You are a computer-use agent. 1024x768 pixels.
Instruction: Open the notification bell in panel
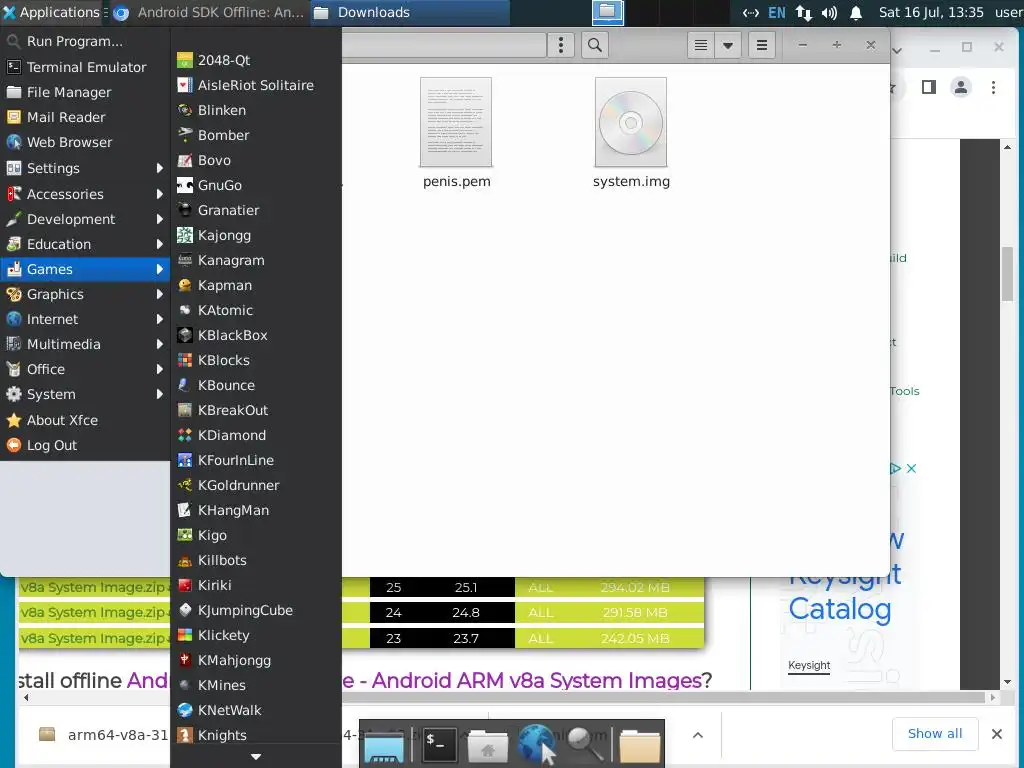coord(856,12)
